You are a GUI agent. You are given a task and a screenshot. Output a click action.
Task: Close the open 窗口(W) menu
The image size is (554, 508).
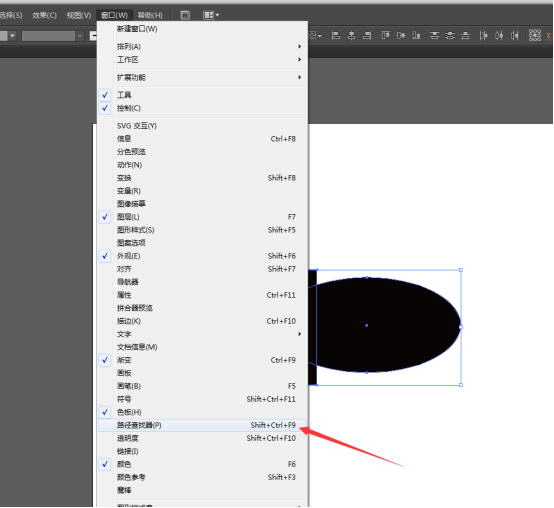coord(114,15)
